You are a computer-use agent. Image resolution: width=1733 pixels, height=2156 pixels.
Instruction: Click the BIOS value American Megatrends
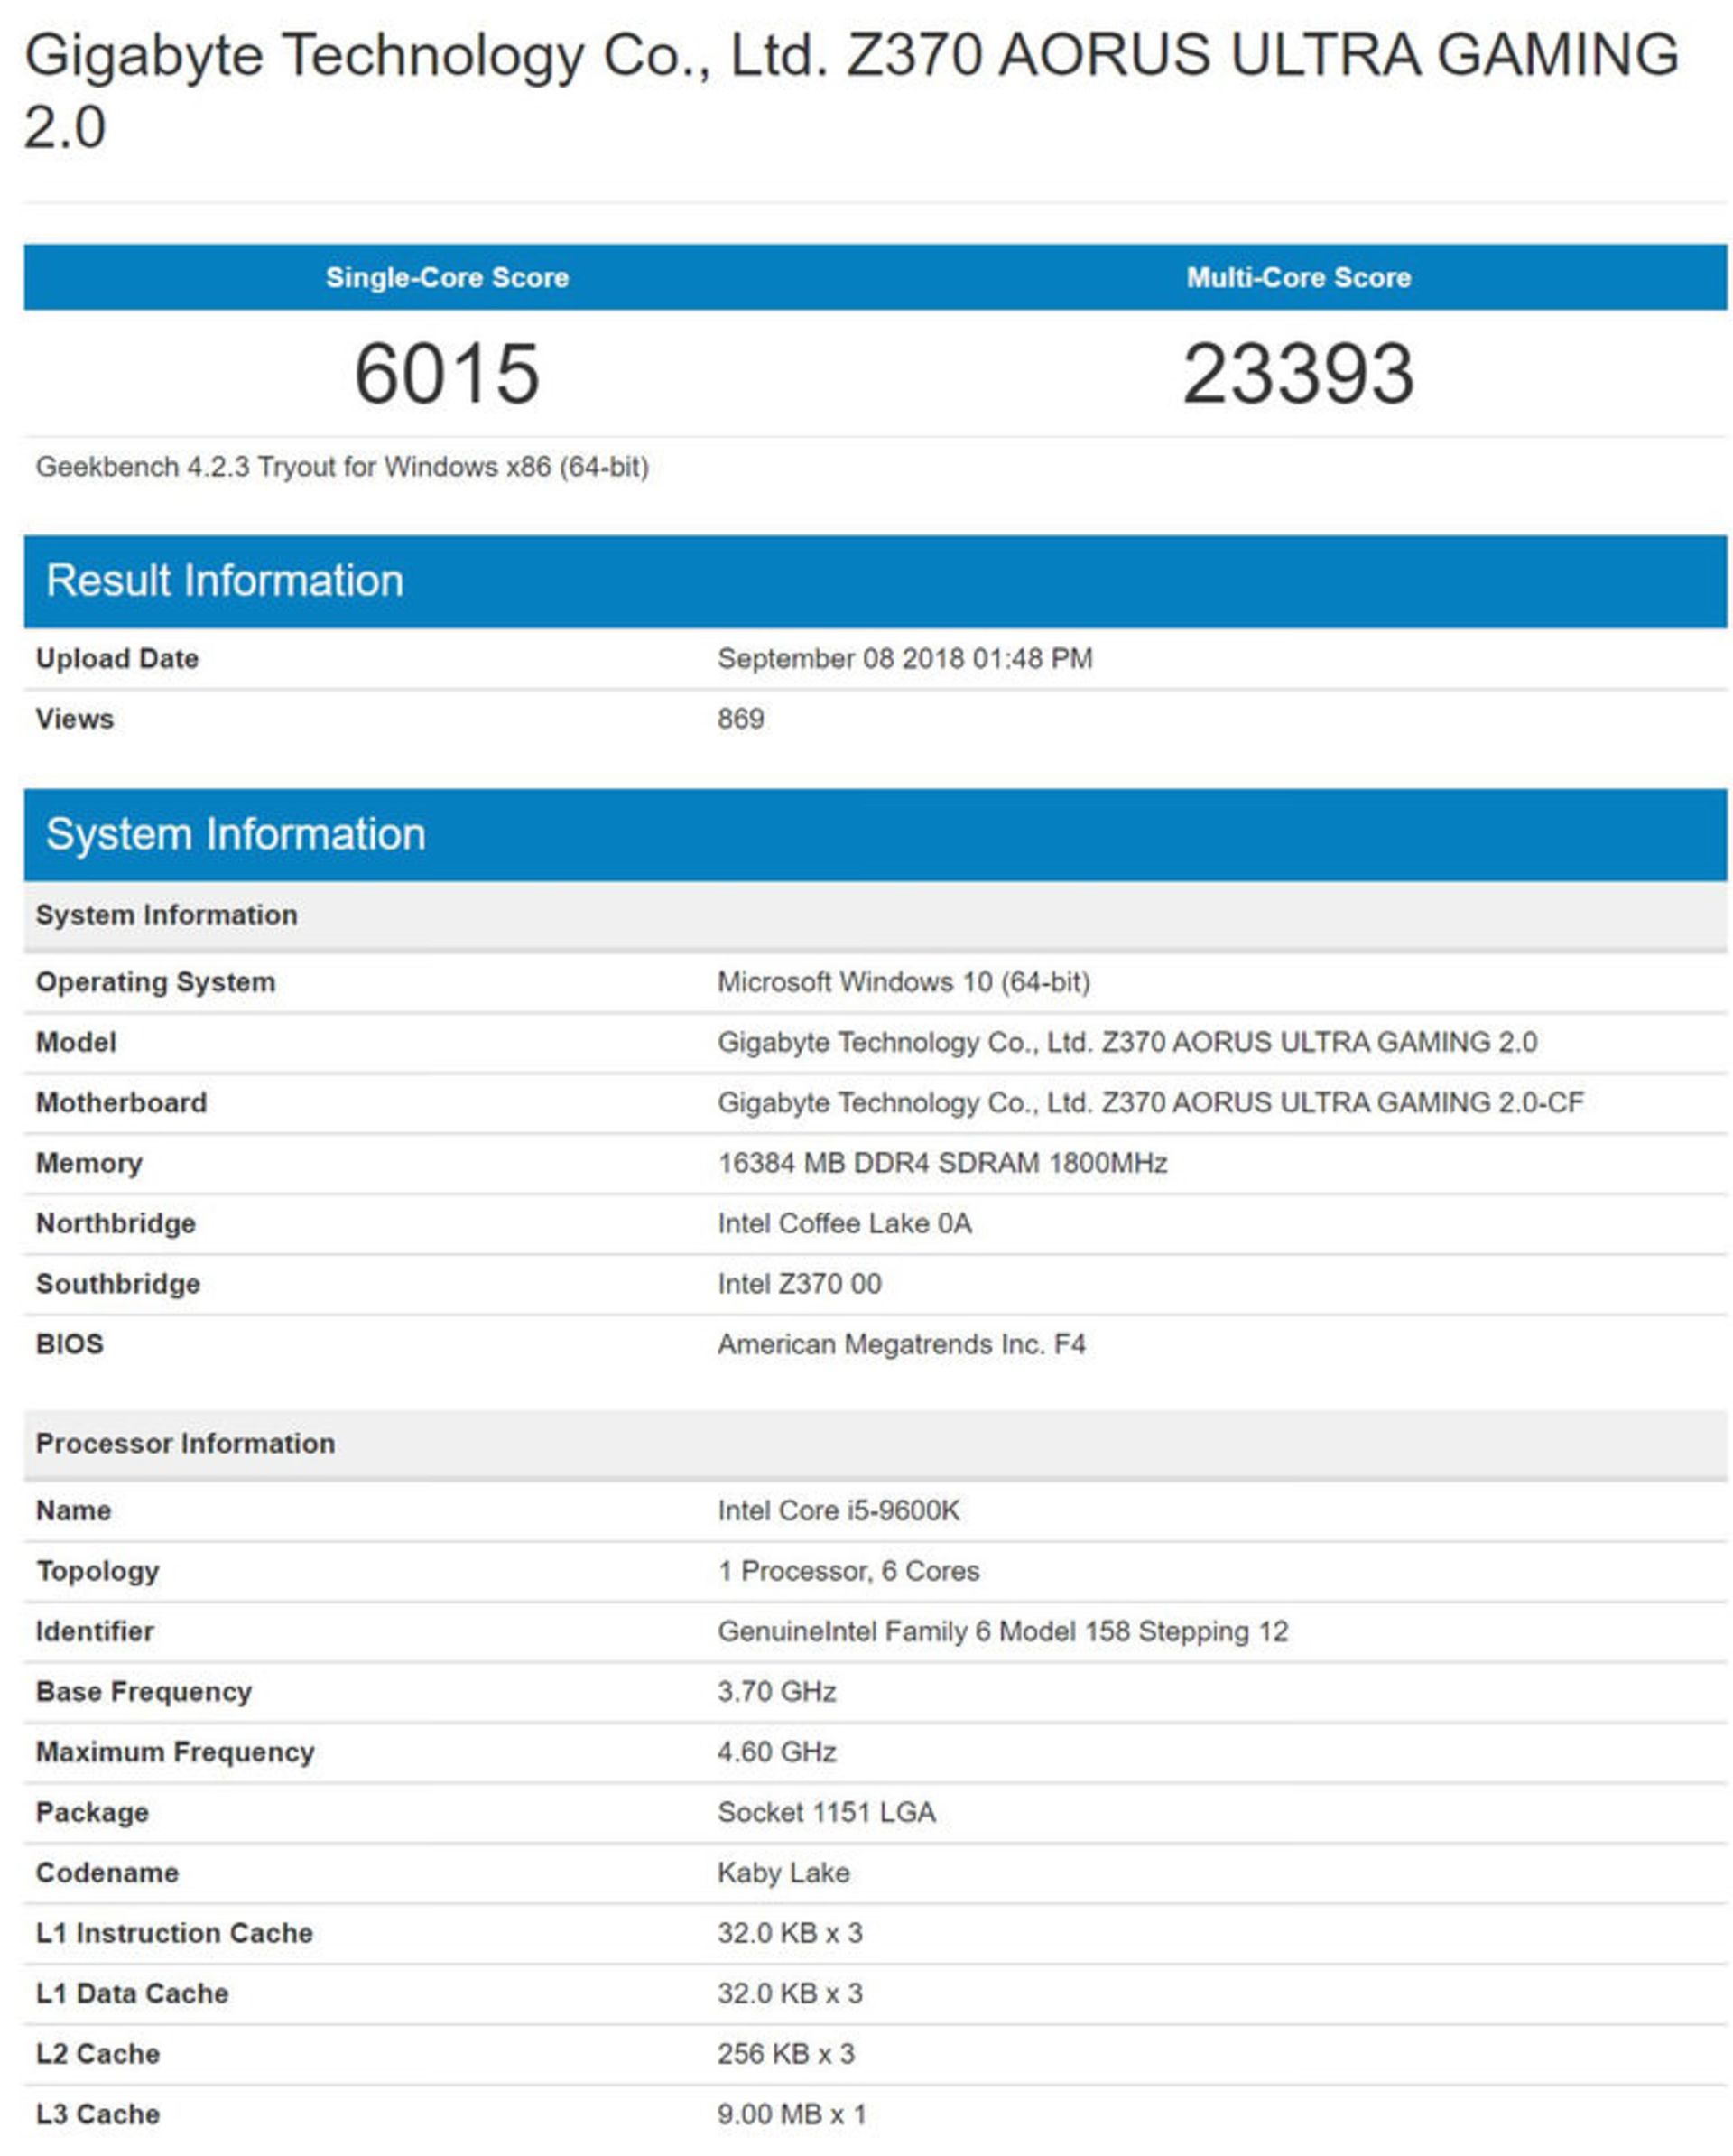tap(901, 1344)
